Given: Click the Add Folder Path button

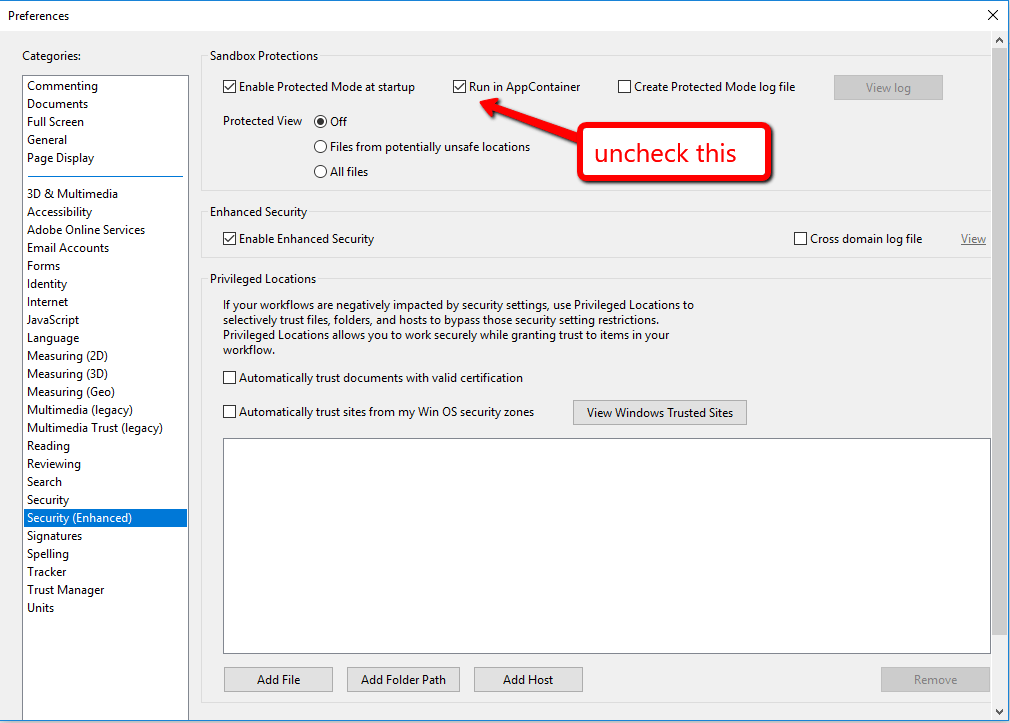Looking at the screenshot, I should [x=403, y=679].
